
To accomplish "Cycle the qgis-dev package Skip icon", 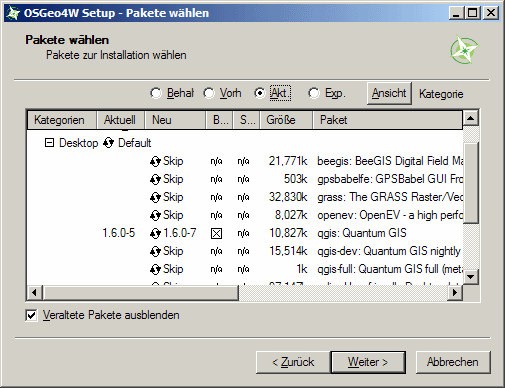I will [x=155, y=251].
